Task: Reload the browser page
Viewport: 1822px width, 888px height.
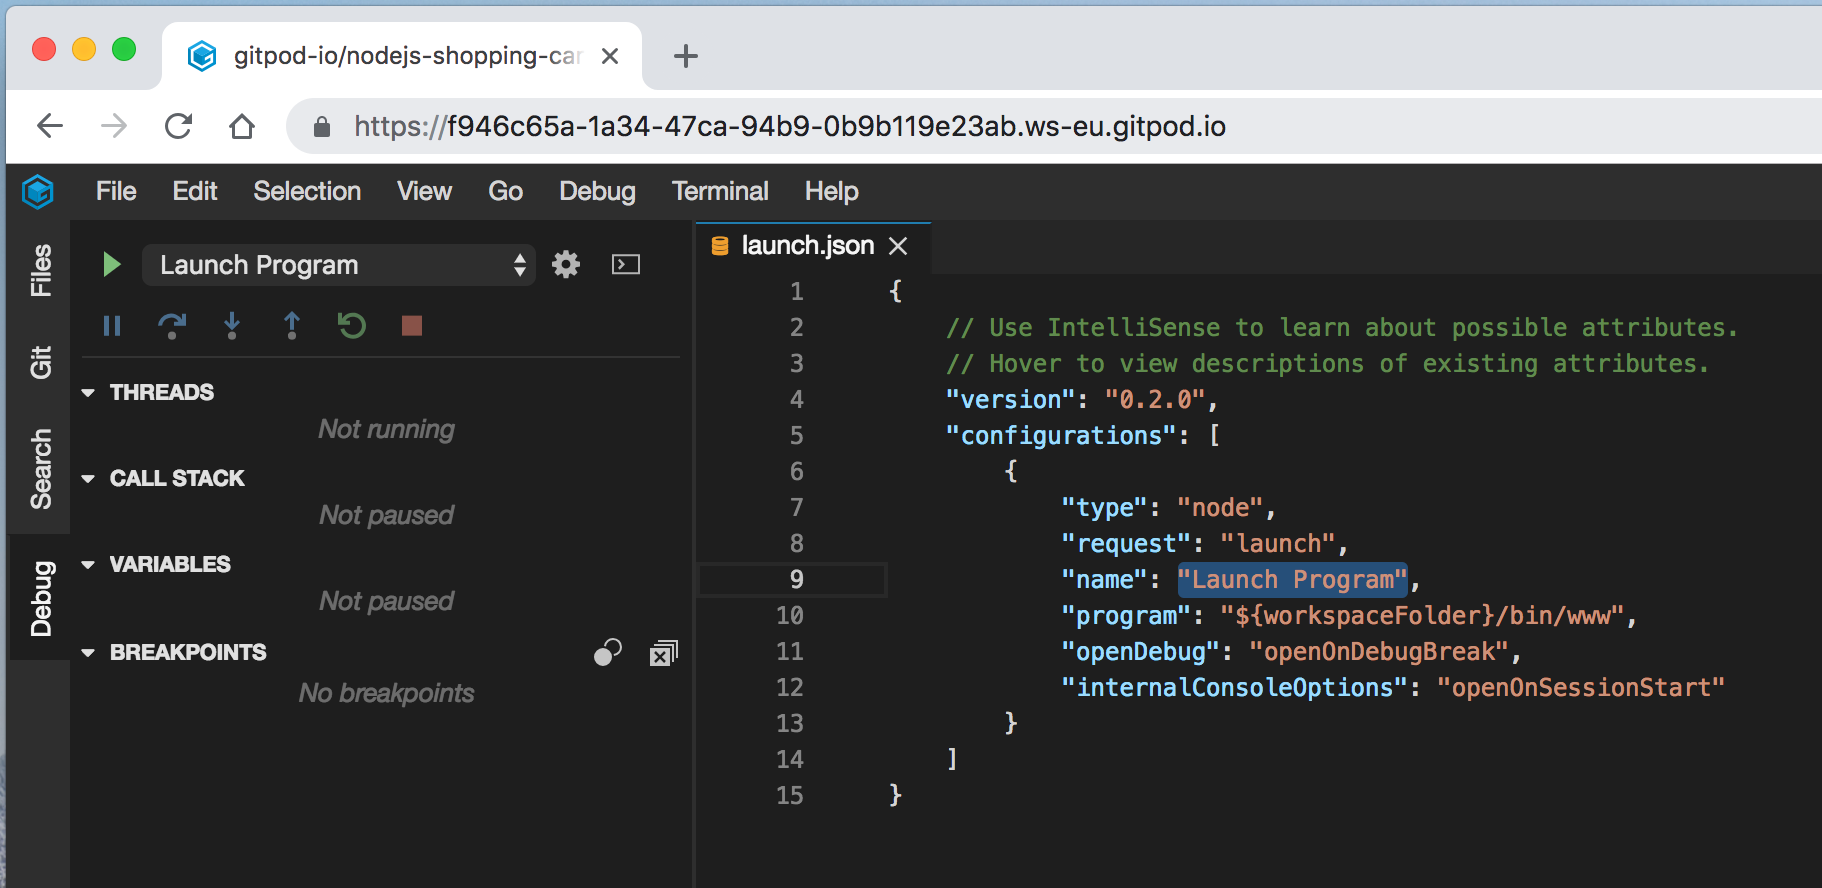Action: 178,126
